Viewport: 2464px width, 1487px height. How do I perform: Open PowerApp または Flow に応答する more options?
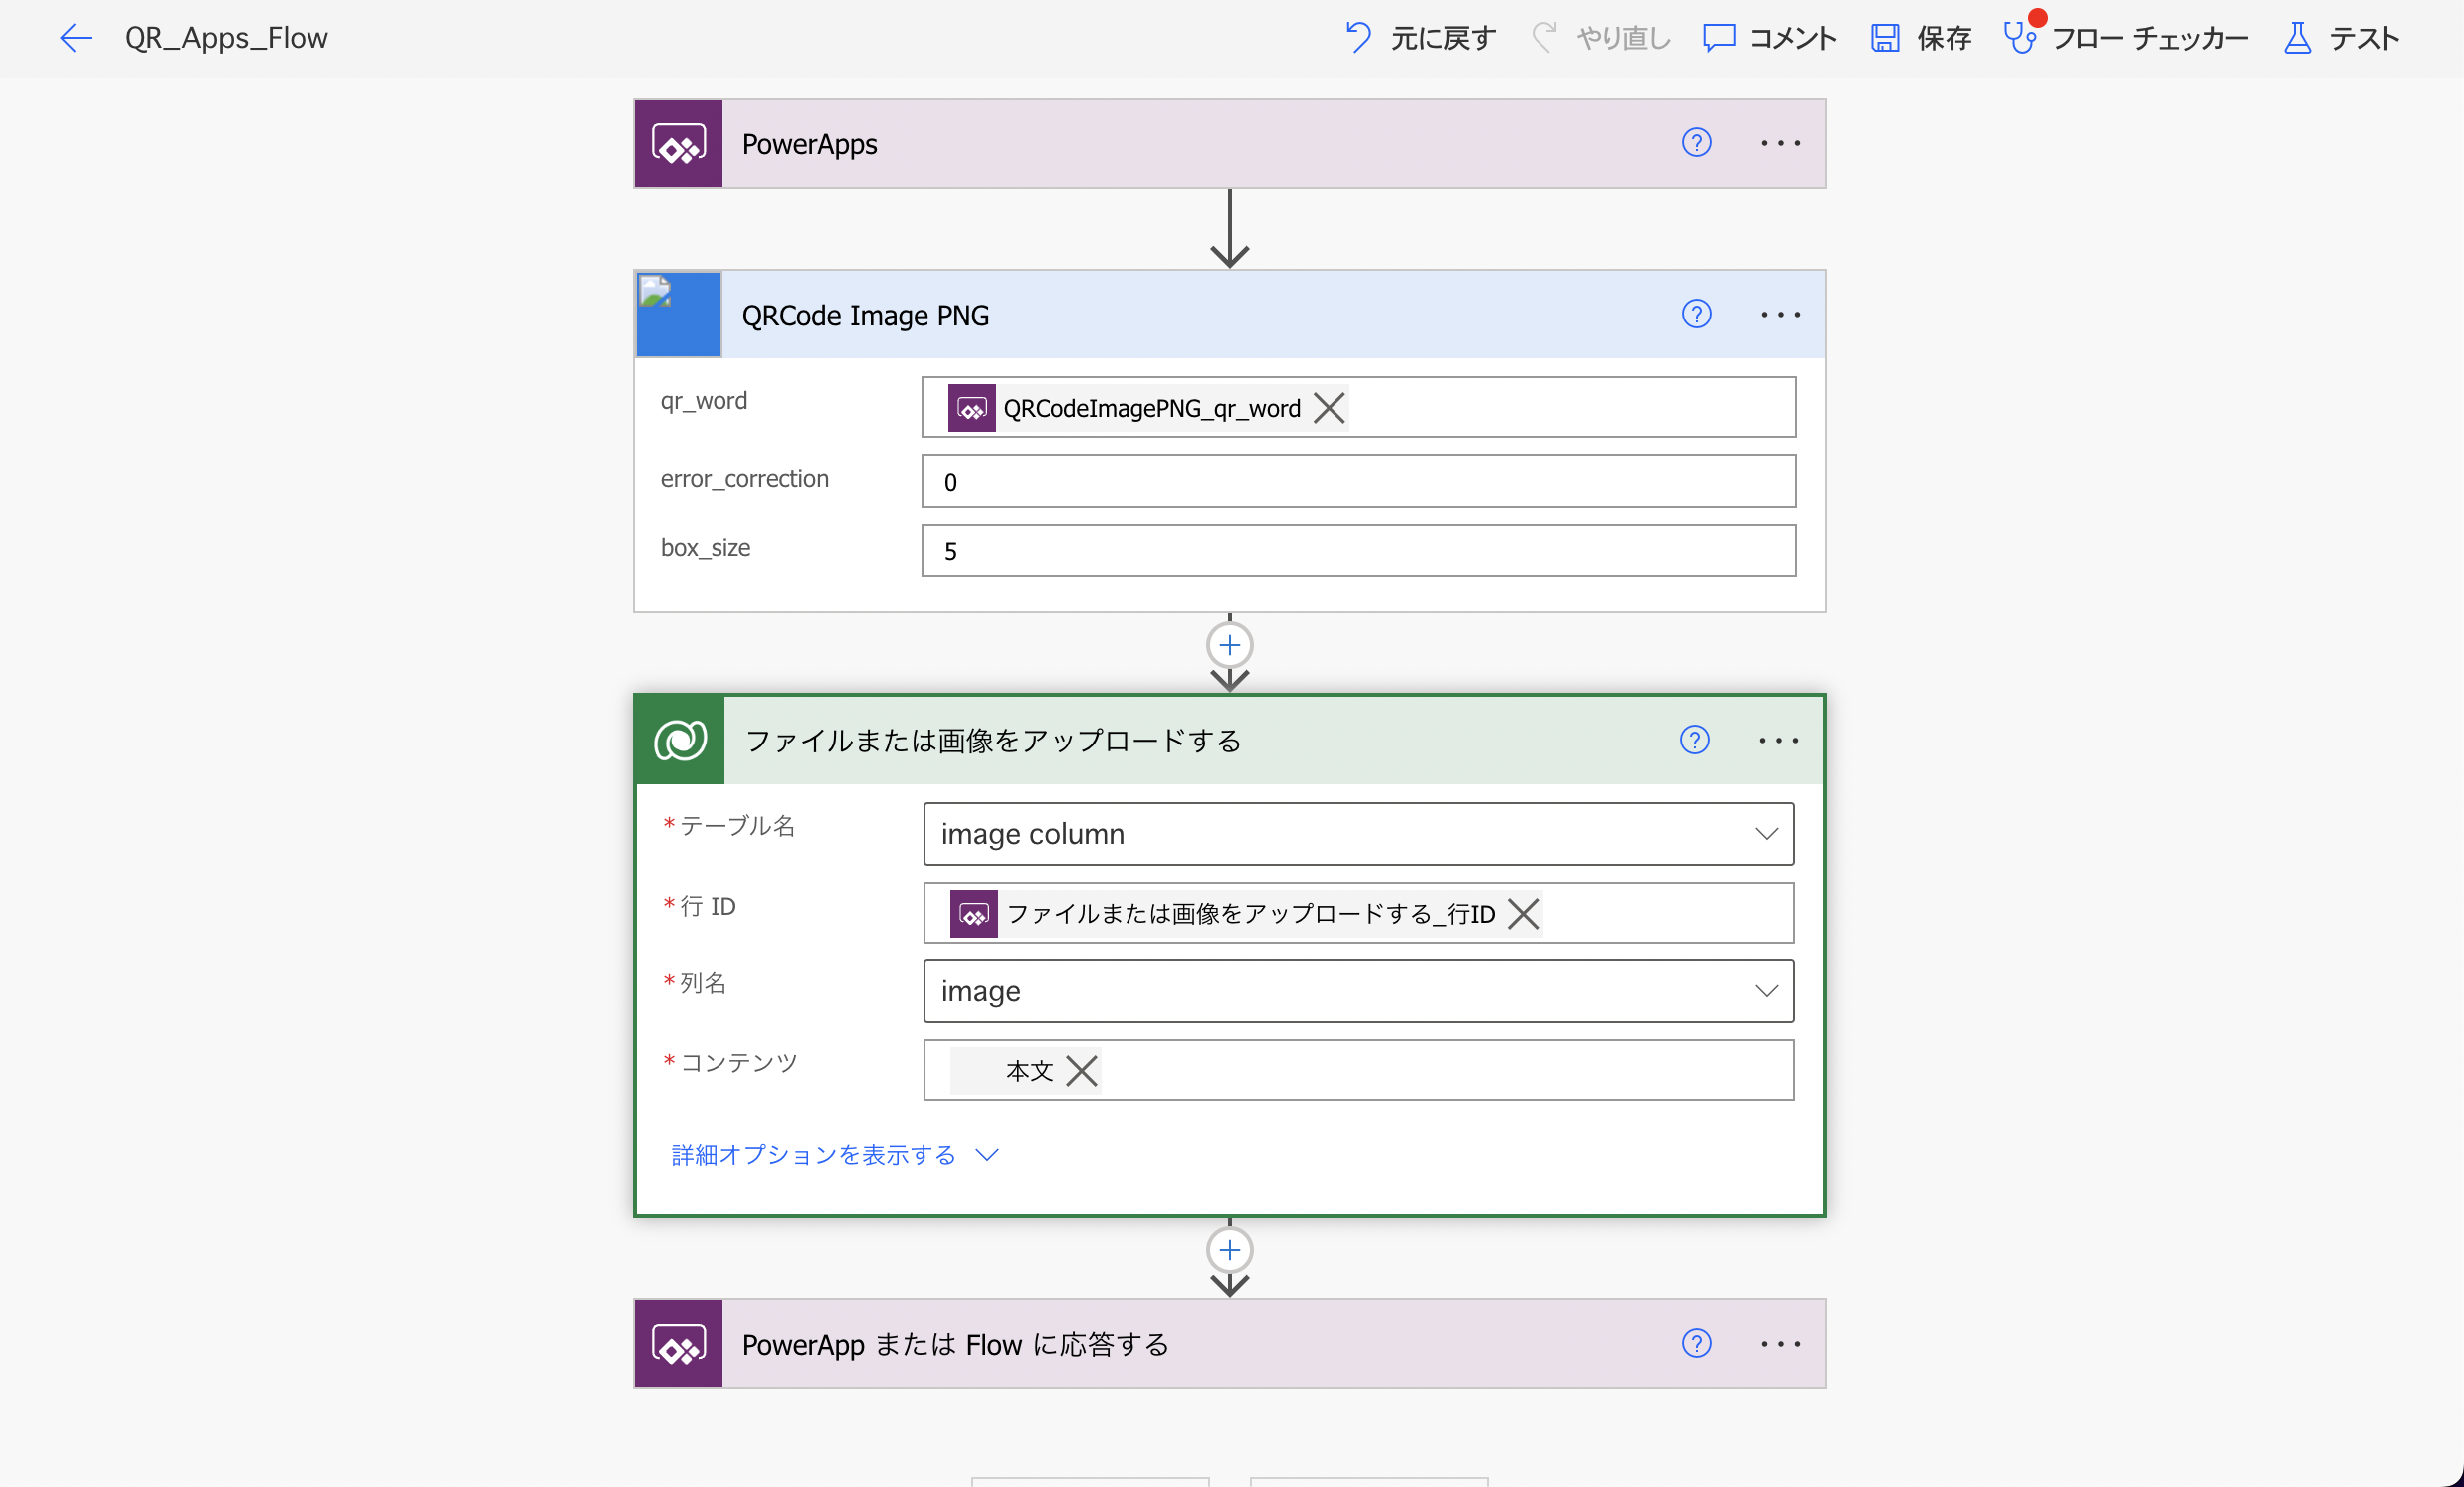(x=1781, y=1345)
